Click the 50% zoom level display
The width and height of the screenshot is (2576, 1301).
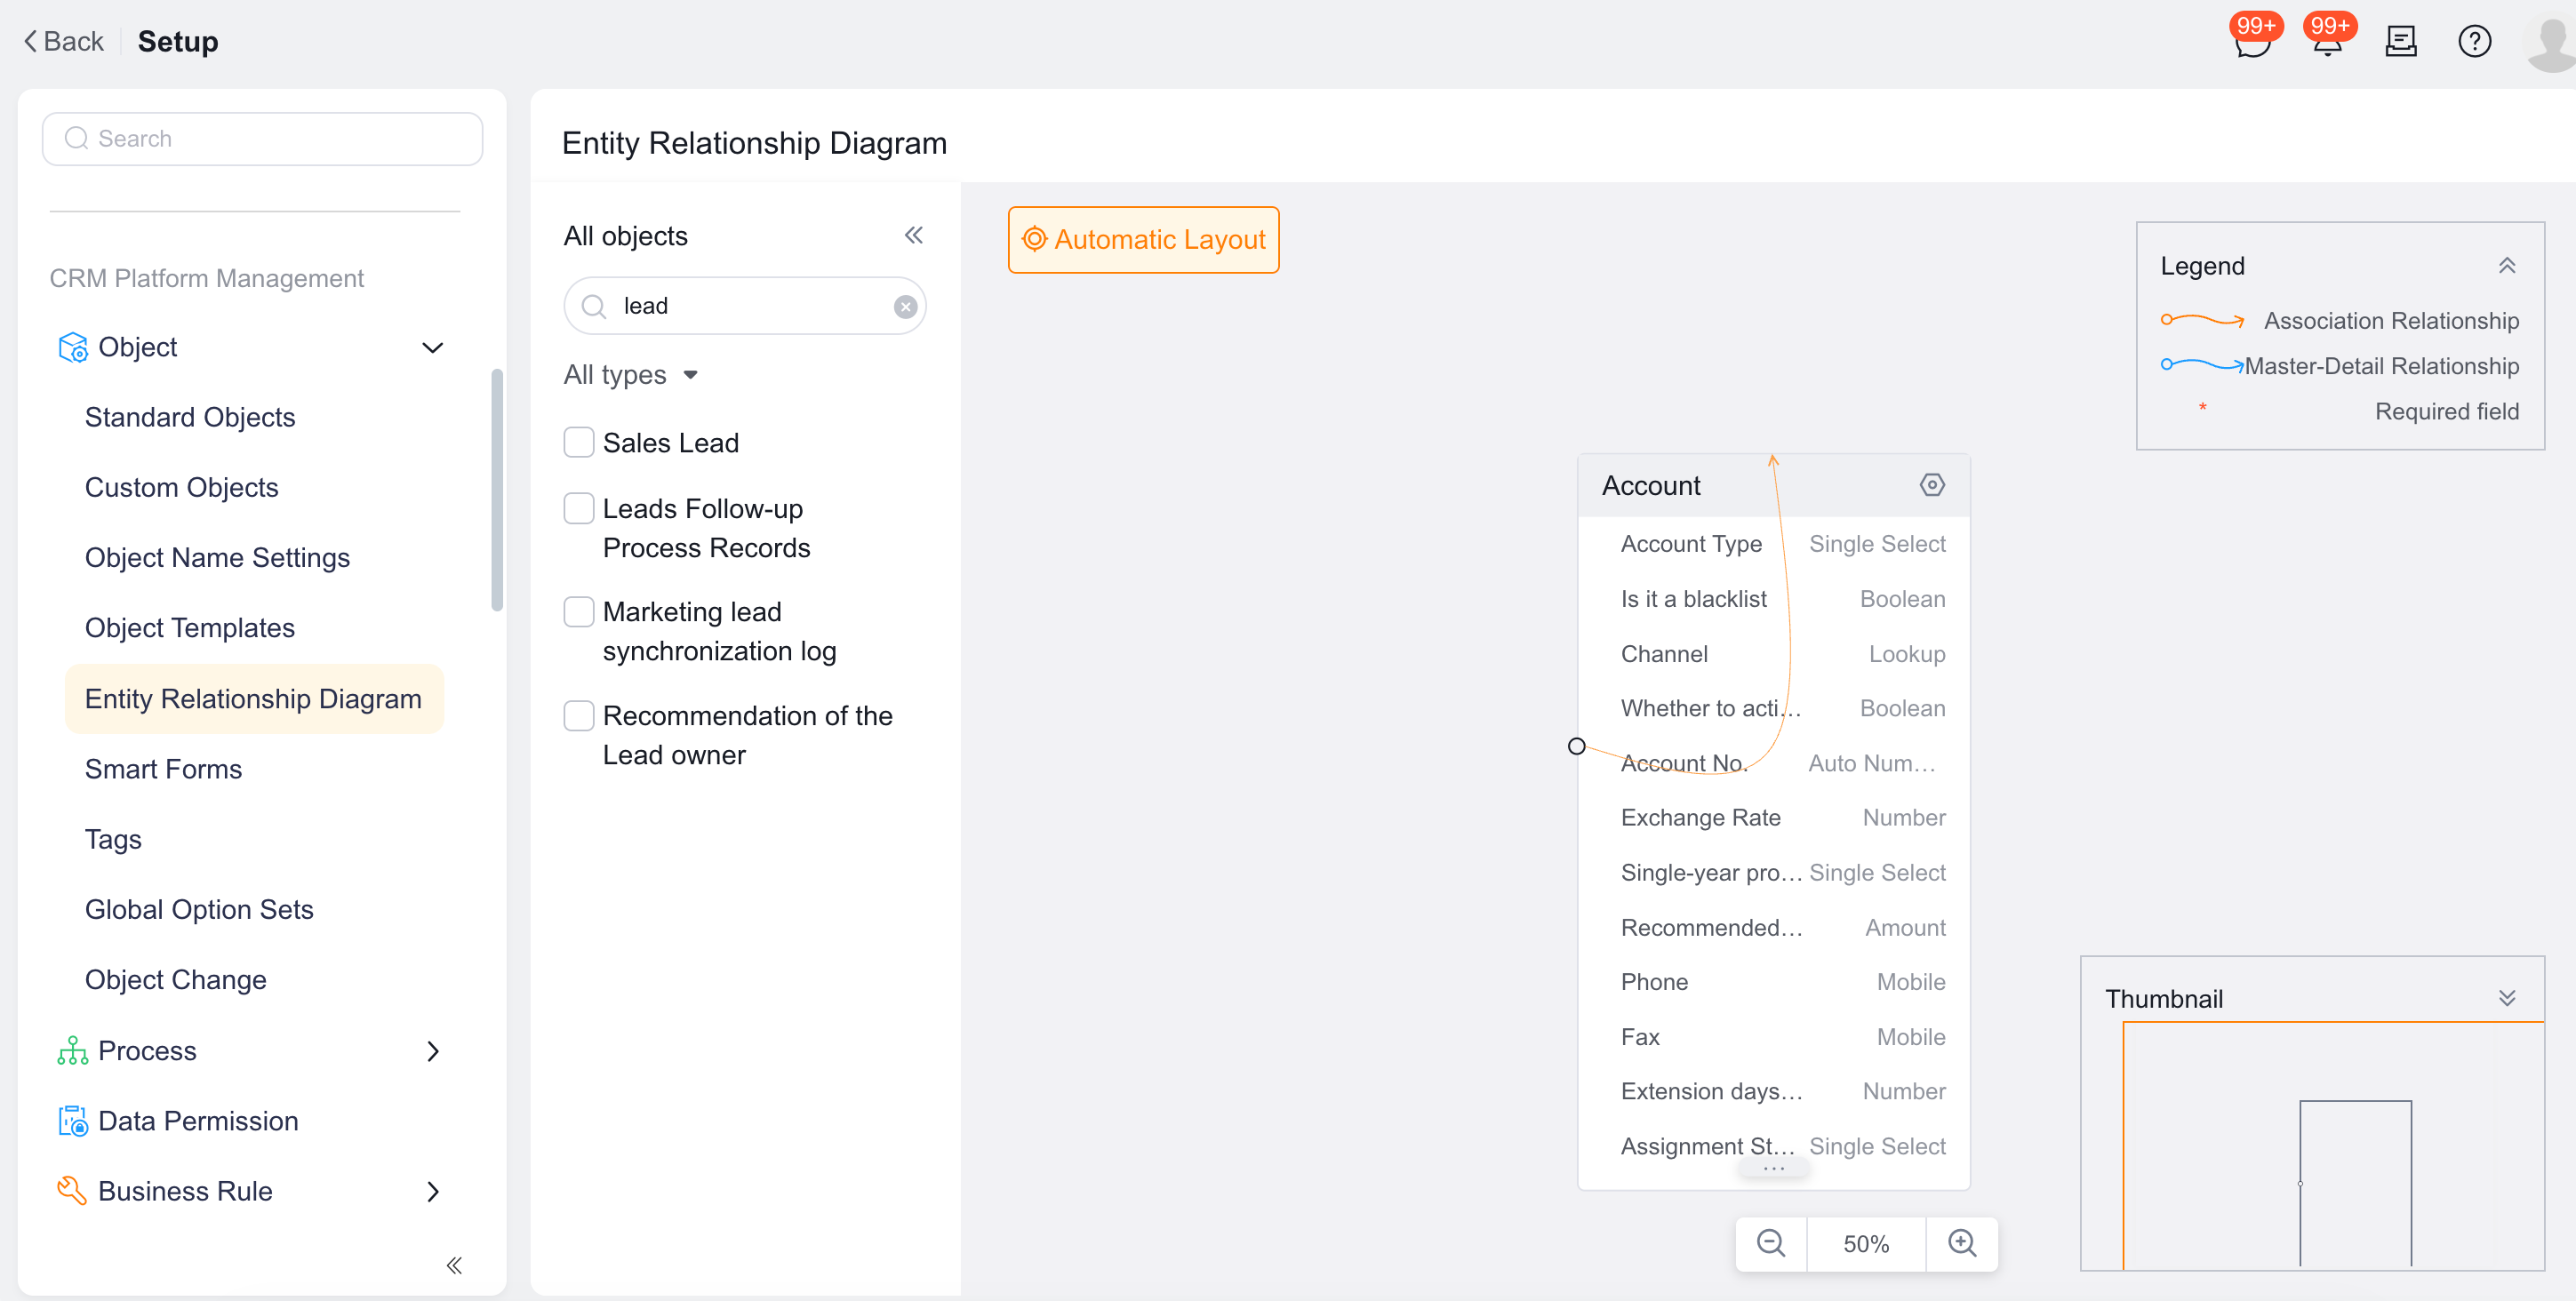pos(1866,1243)
